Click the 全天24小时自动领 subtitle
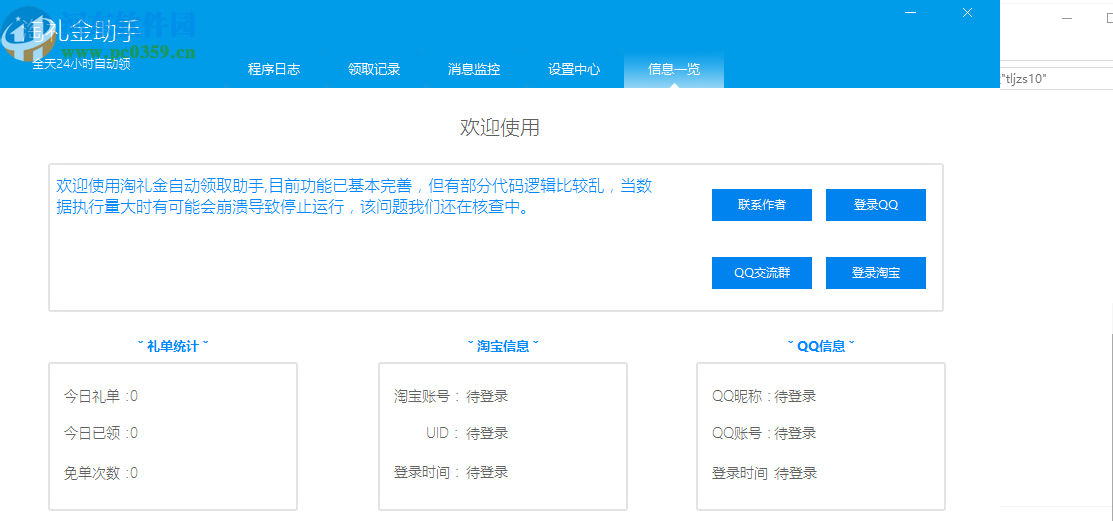This screenshot has height=521, width=1113. pos(82,64)
